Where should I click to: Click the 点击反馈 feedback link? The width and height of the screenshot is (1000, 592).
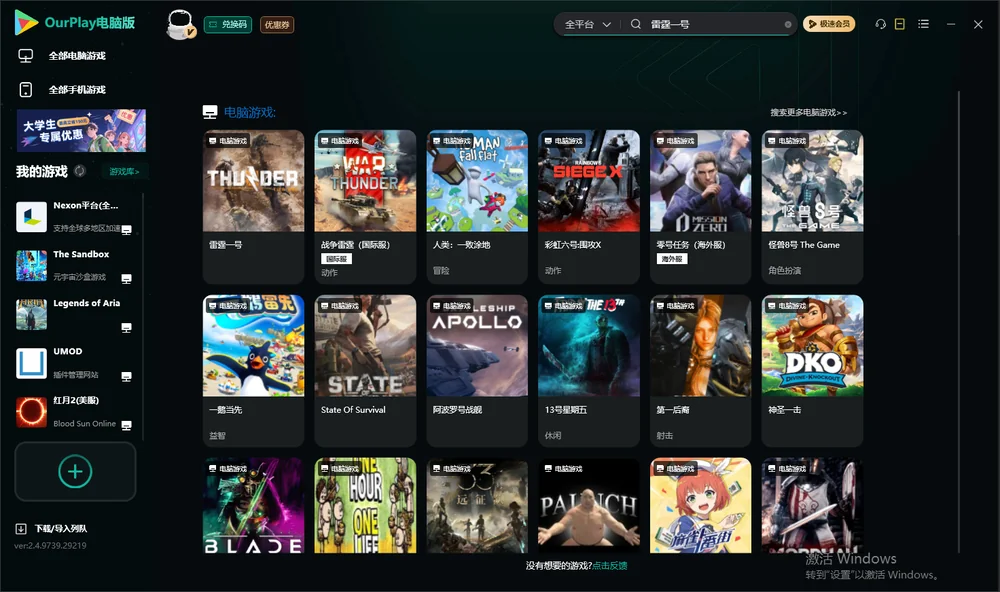click(610, 566)
